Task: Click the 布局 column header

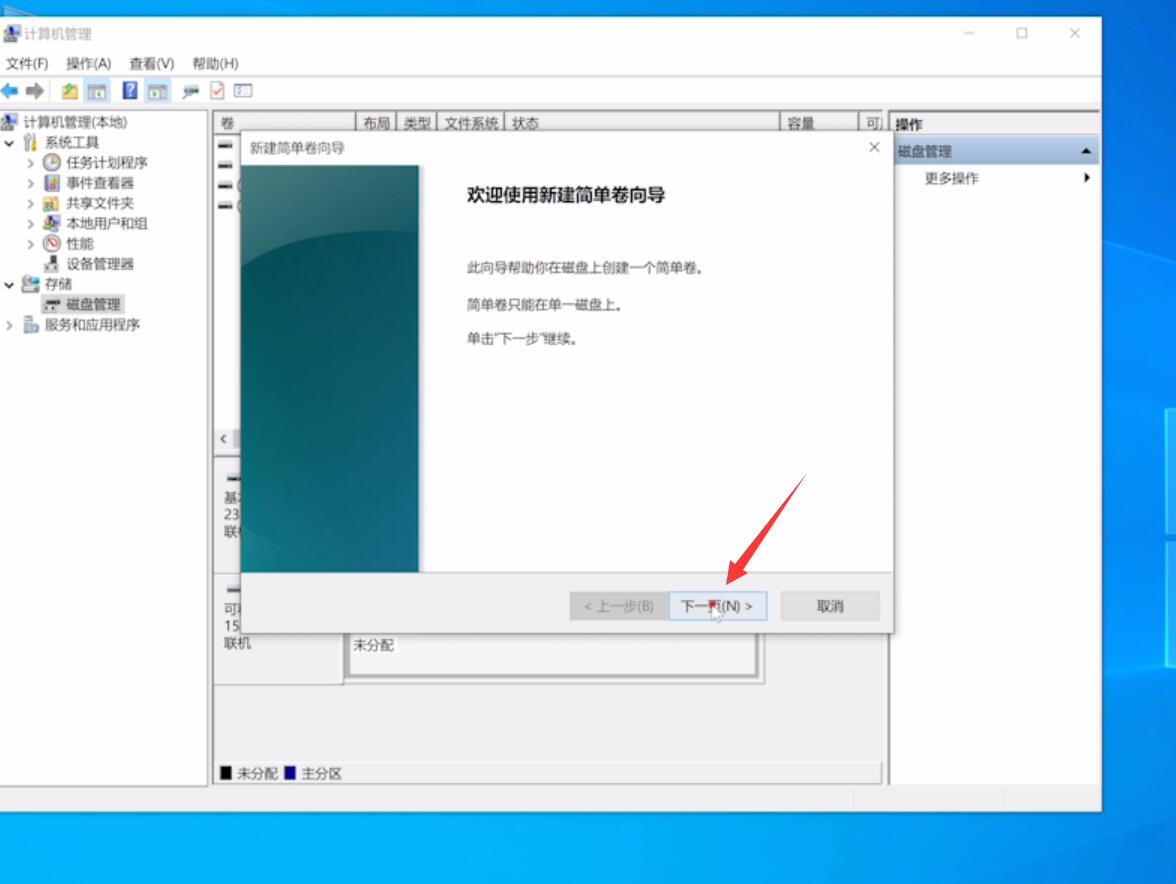Action: pyautogui.click(x=376, y=122)
